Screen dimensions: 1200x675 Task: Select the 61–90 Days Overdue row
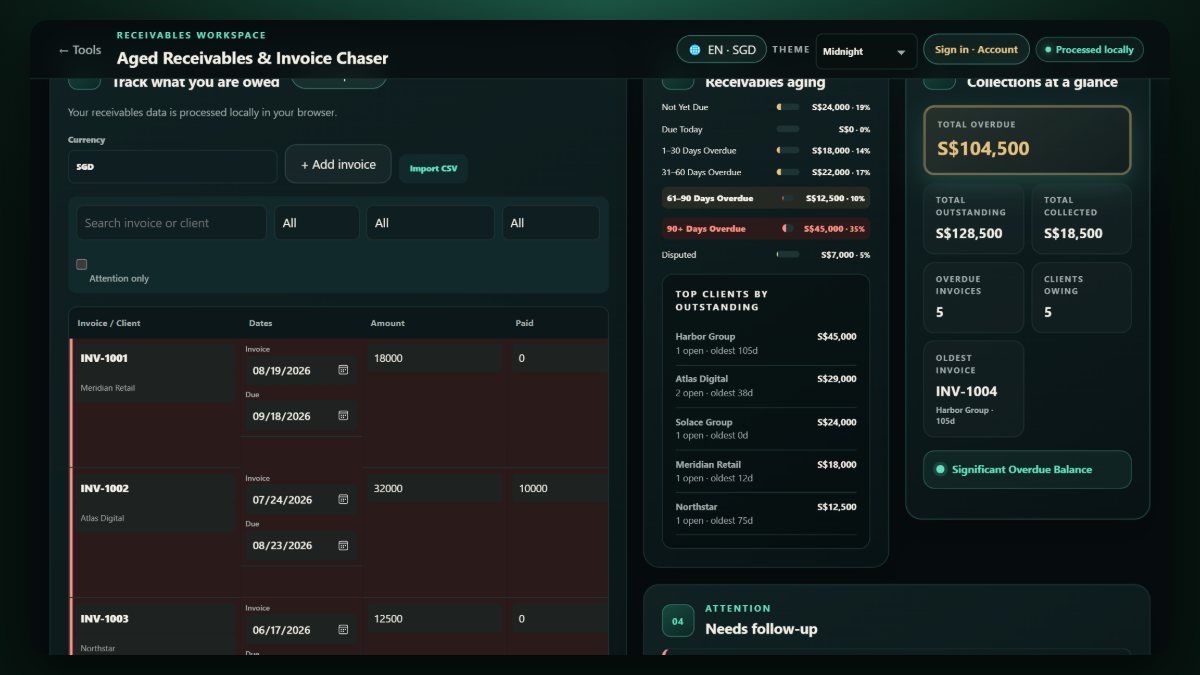[766, 198]
